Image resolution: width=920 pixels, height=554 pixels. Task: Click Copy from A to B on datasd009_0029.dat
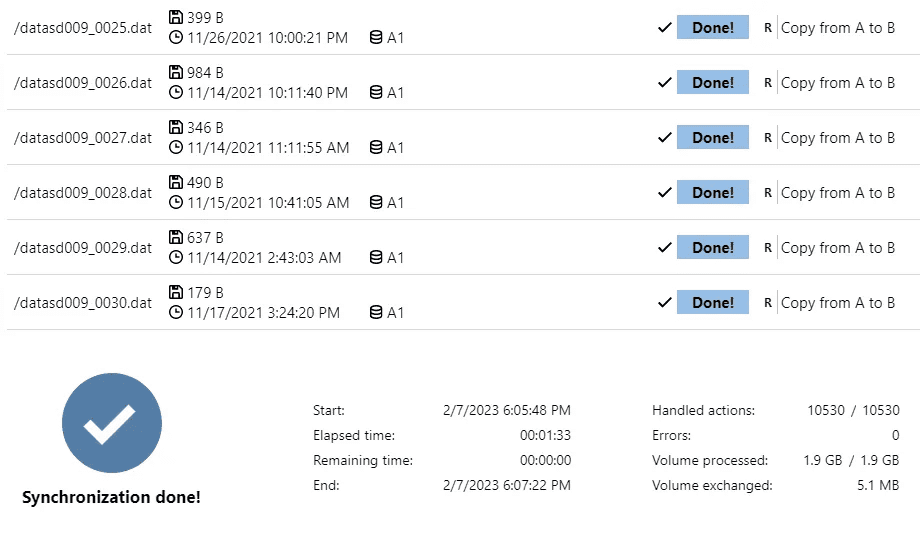(x=838, y=248)
